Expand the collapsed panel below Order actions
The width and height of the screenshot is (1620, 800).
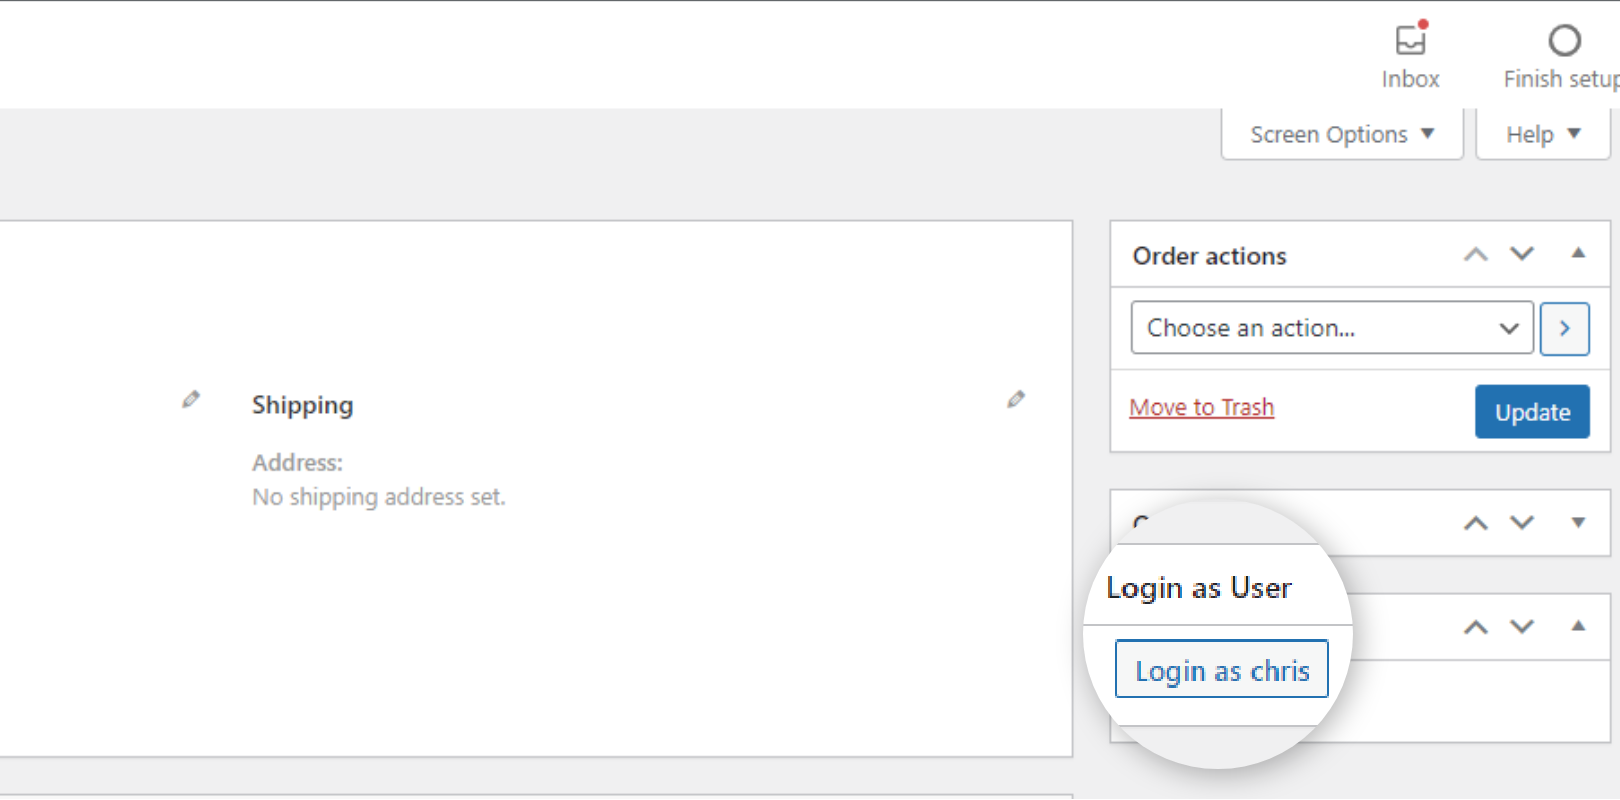pyautogui.click(x=1578, y=522)
